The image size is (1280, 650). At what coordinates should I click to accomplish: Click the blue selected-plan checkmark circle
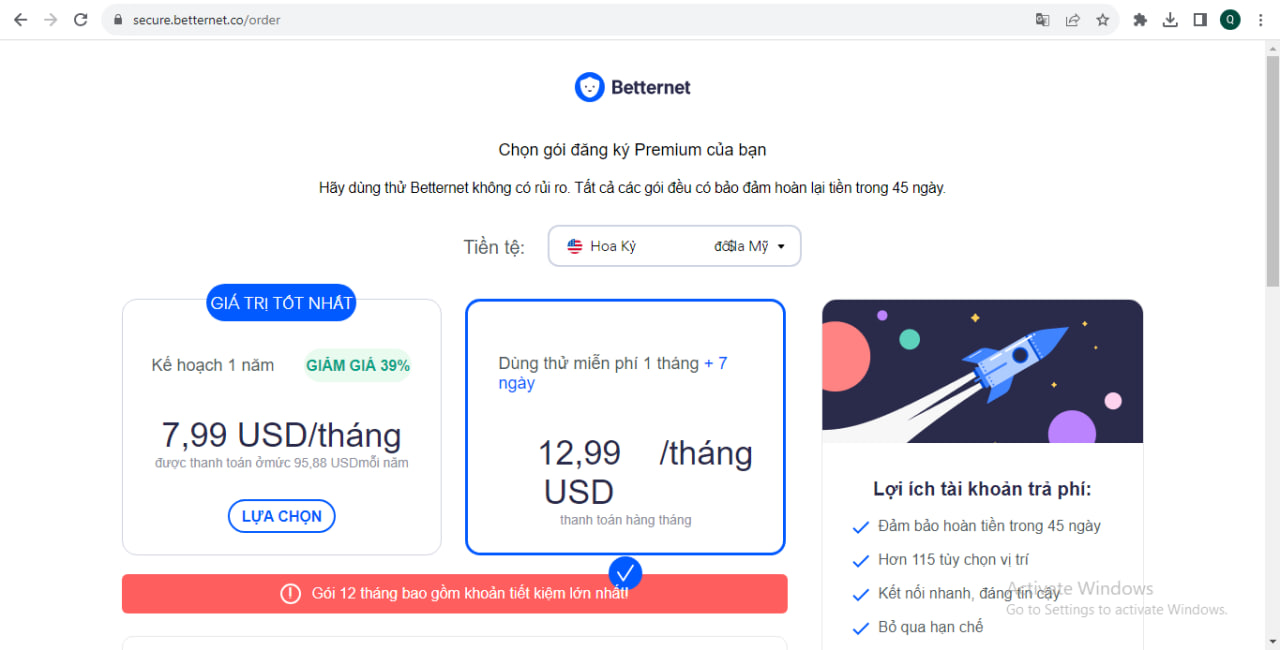[625, 573]
